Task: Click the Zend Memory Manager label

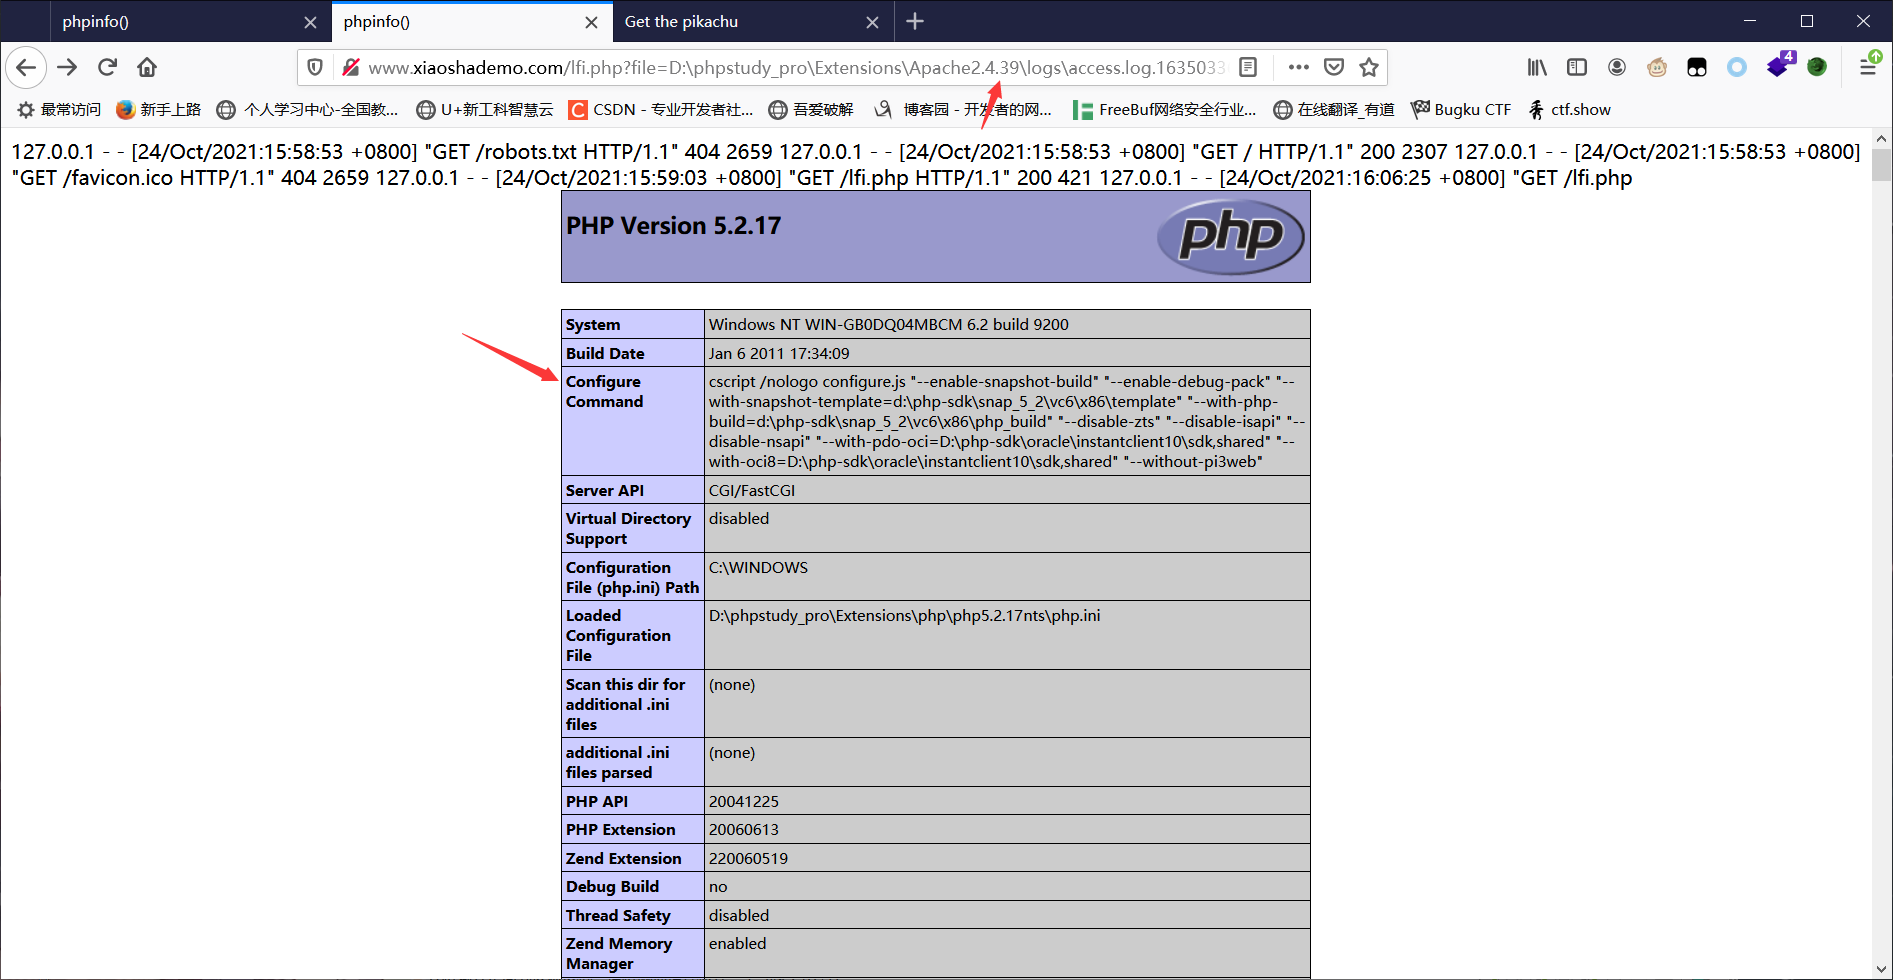Action: pyautogui.click(x=619, y=953)
